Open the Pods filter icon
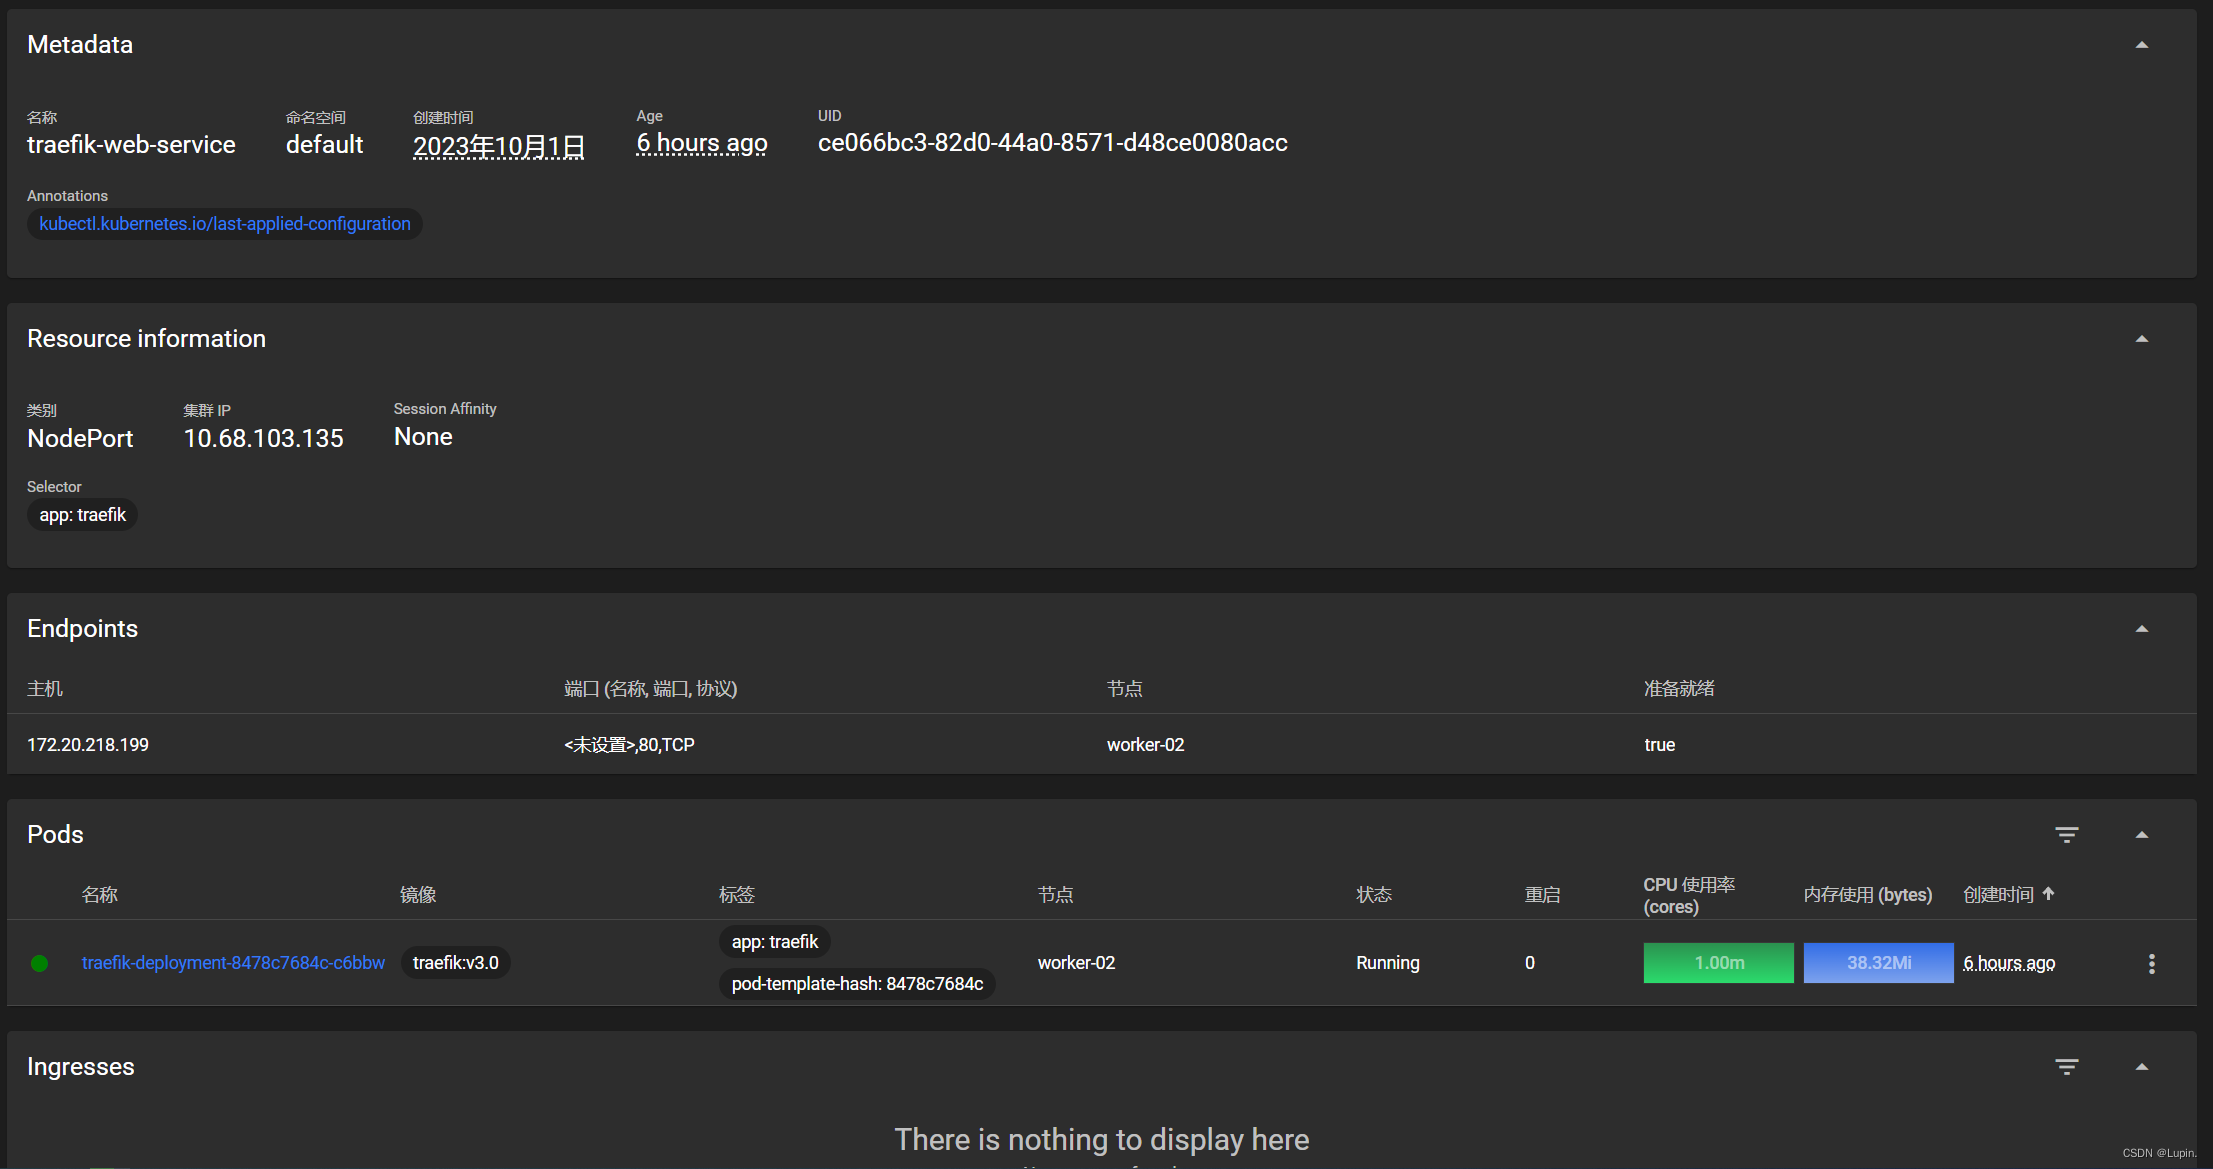2213x1169 pixels. point(2066,835)
